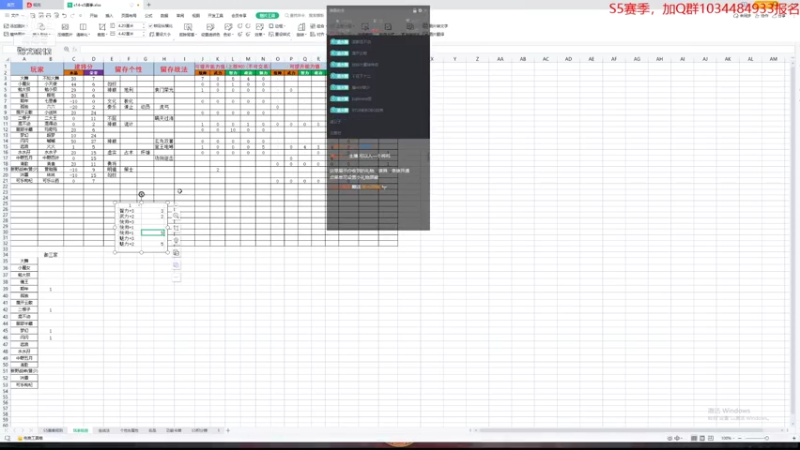Expand the 组合 group dropdown
The image size is (800, 450).
point(319,26)
